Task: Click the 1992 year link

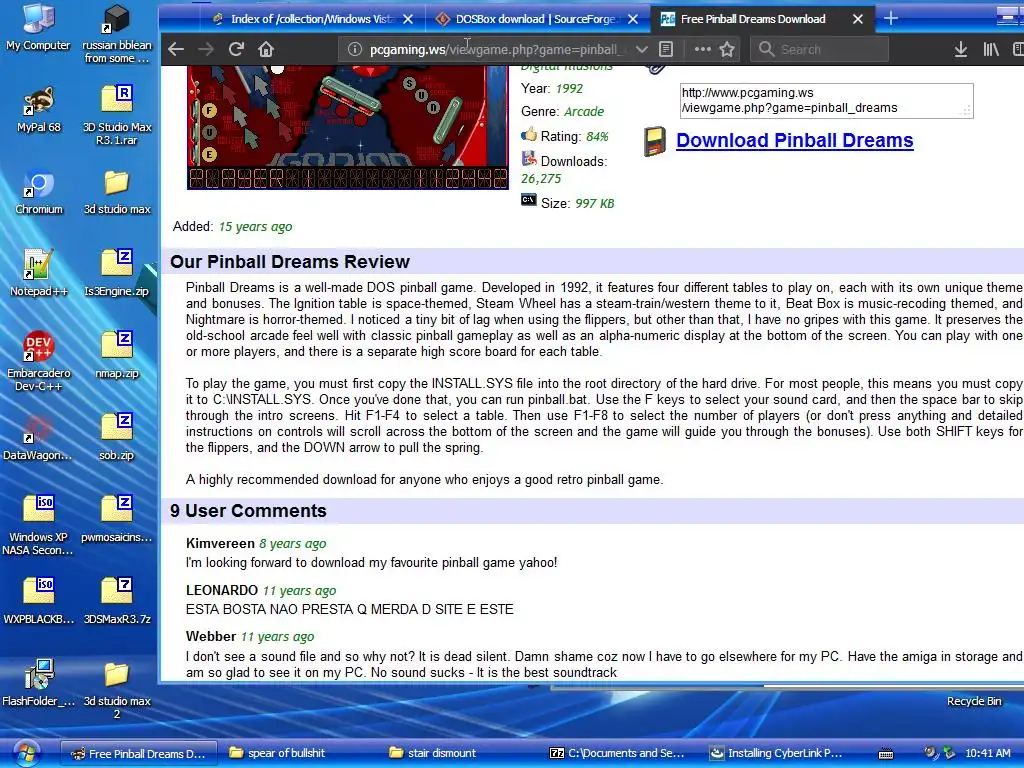Action: 569,88
